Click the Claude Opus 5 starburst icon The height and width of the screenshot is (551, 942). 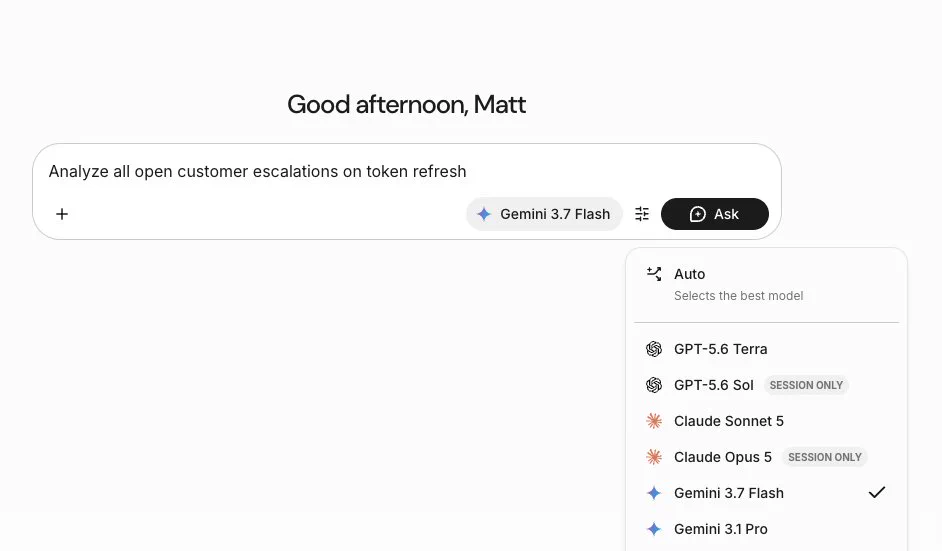654,457
